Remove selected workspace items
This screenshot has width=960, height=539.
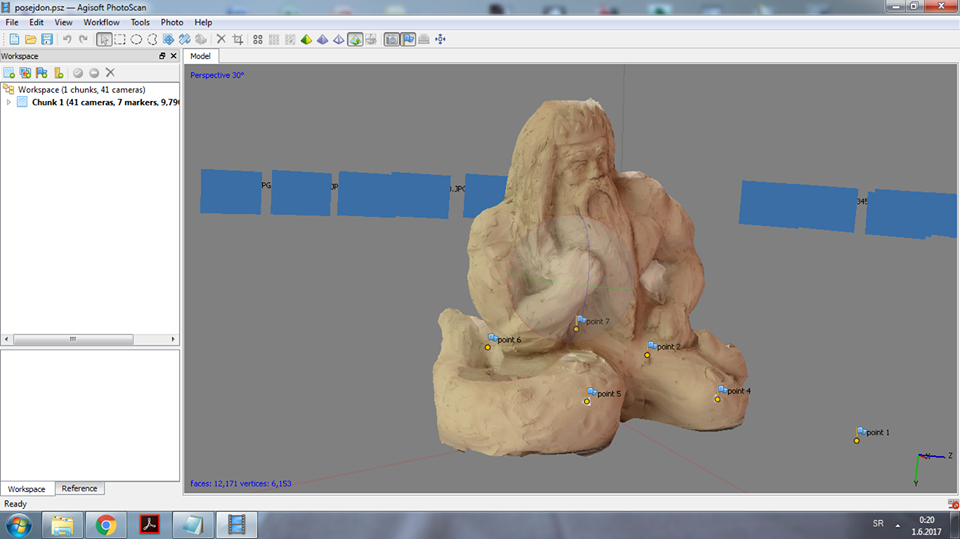click(x=110, y=72)
